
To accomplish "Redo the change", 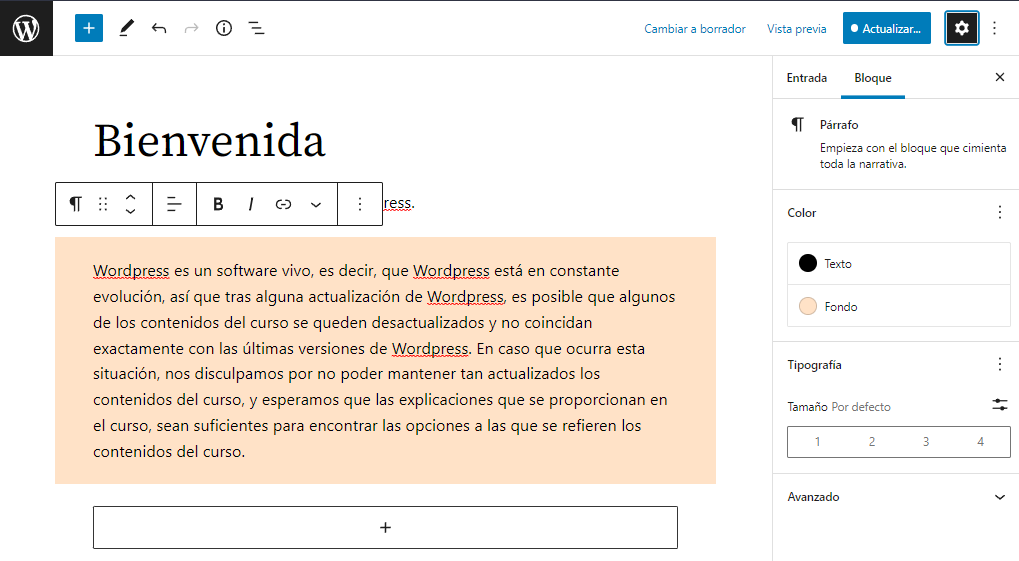I will coord(191,28).
